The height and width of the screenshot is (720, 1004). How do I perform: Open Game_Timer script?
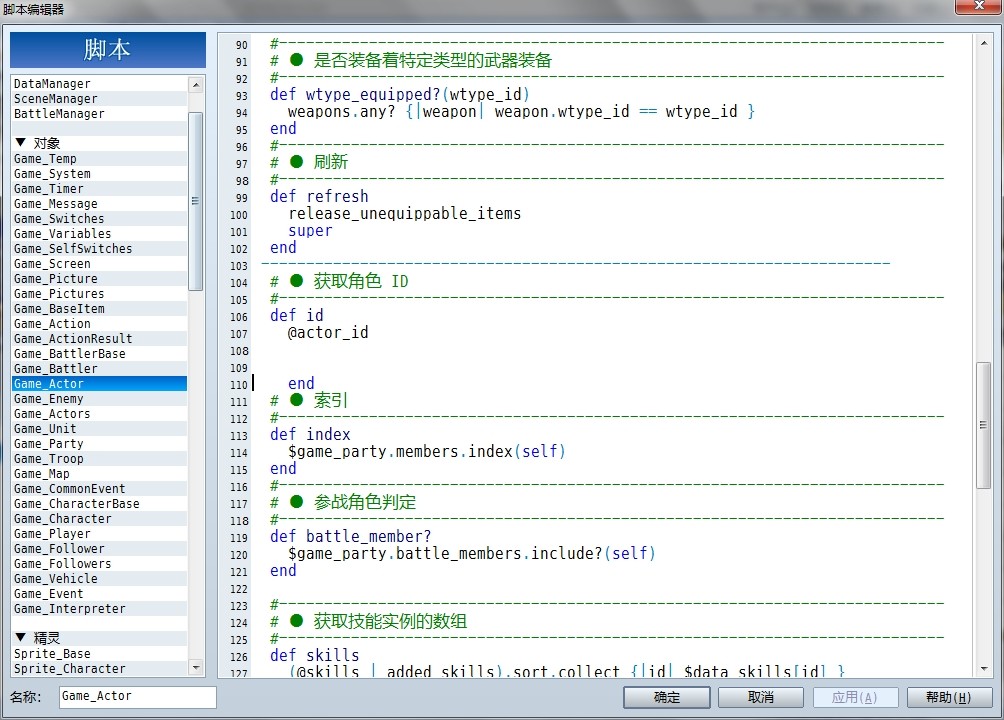click(99, 189)
